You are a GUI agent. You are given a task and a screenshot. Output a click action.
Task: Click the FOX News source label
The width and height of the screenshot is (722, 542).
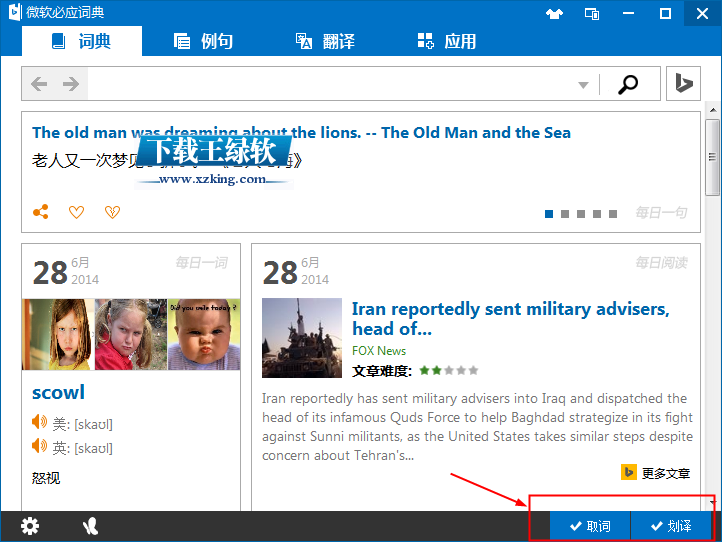[379, 351]
